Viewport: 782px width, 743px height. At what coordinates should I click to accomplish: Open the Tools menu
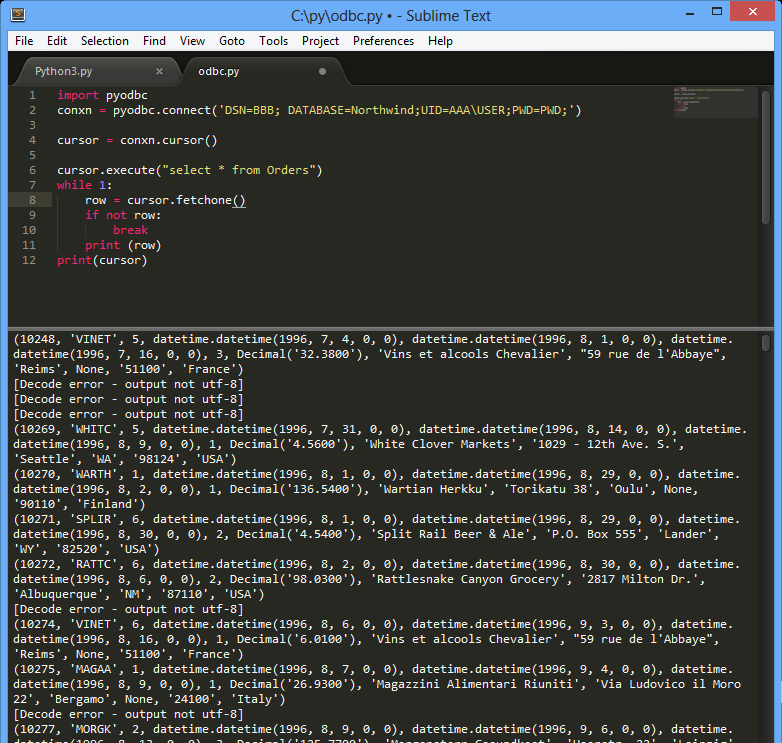tap(273, 41)
